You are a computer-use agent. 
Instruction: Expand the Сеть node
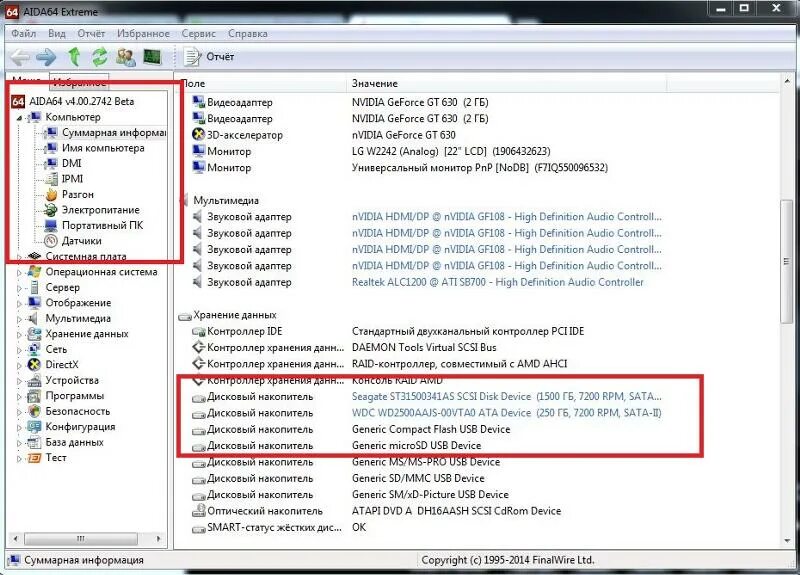point(19,350)
